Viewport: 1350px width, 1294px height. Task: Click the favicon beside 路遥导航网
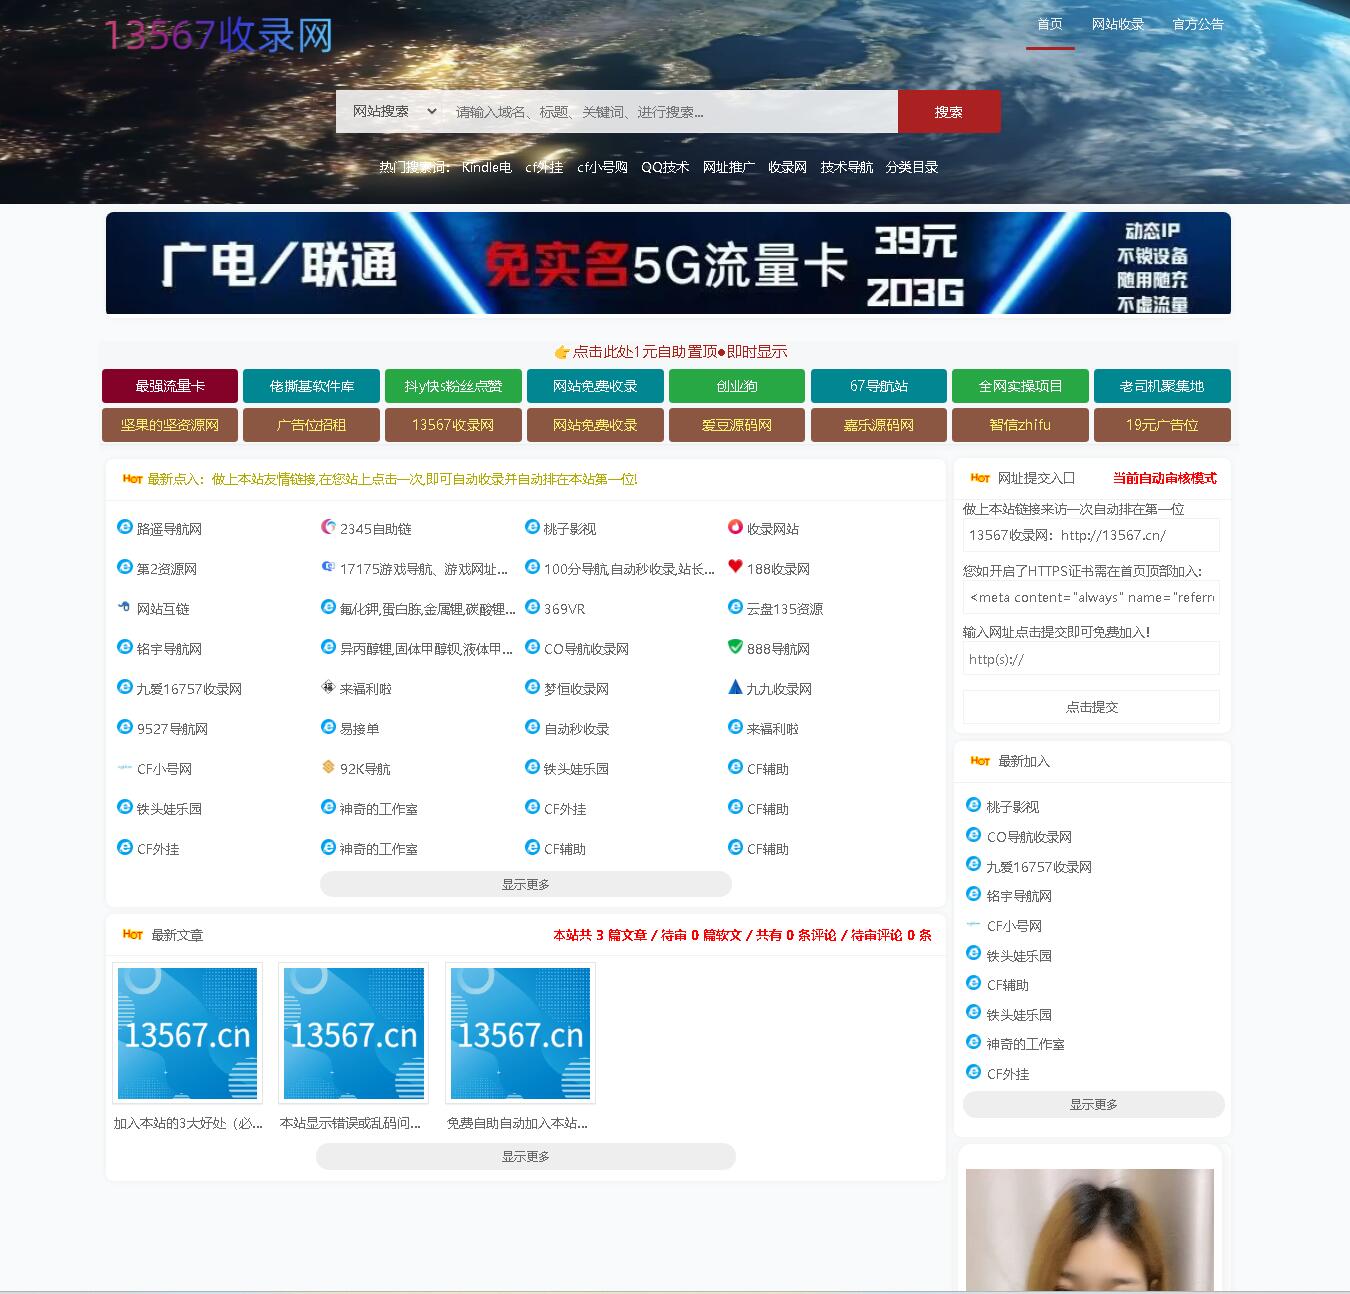pyautogui.click(x=125, y=527)
